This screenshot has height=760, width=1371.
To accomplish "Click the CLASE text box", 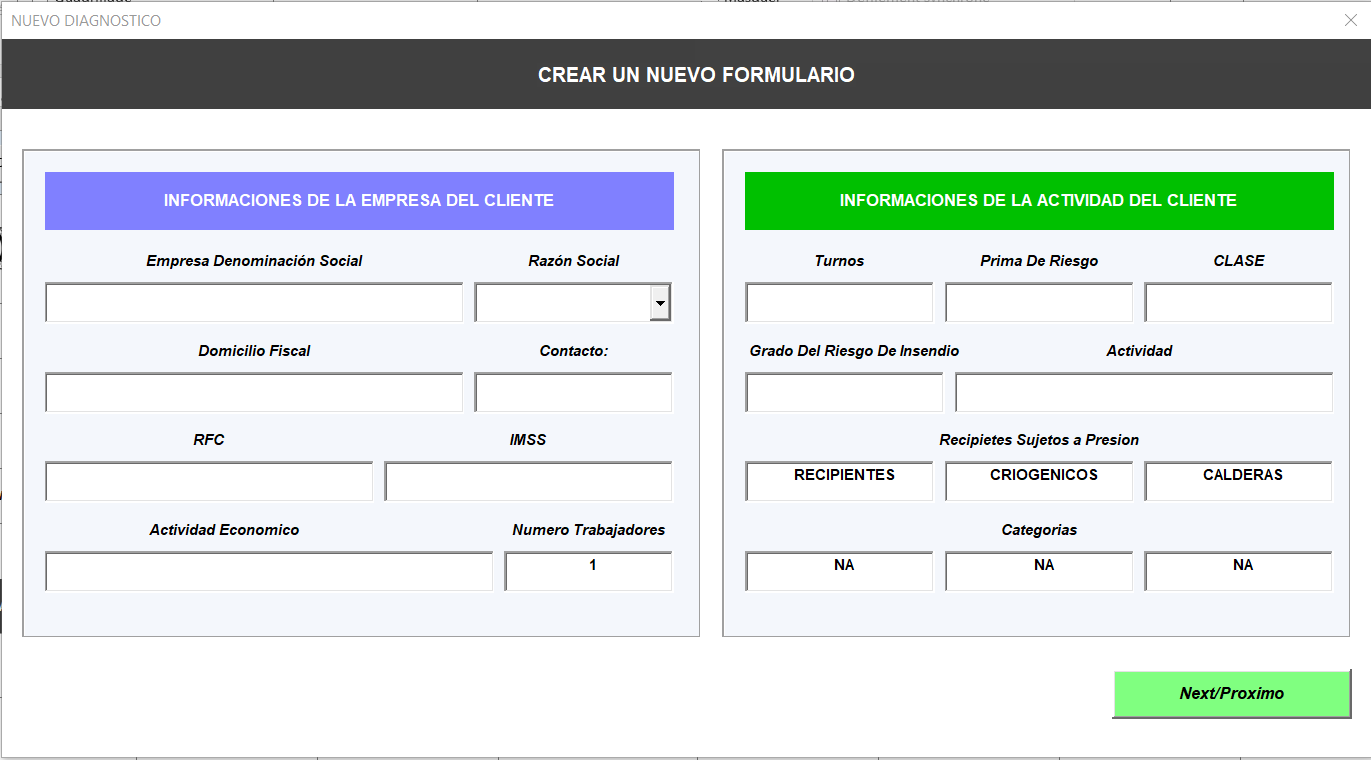I will point(1238,302).
